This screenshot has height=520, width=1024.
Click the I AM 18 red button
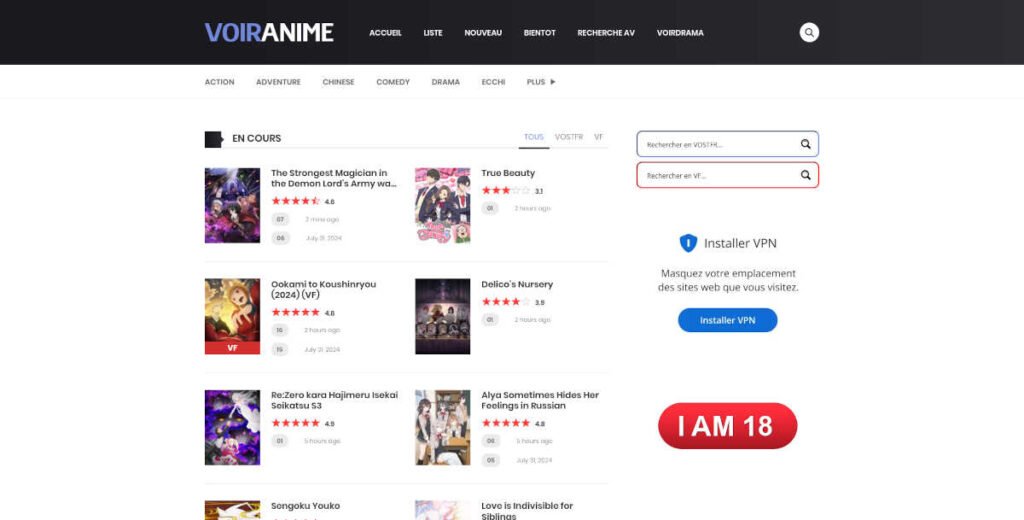point(728,426)
